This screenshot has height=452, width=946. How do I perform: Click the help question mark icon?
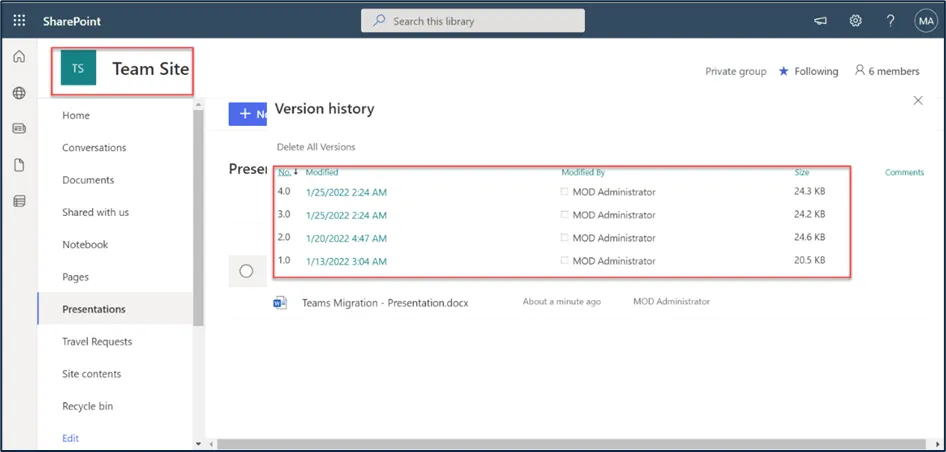(890, 21)
